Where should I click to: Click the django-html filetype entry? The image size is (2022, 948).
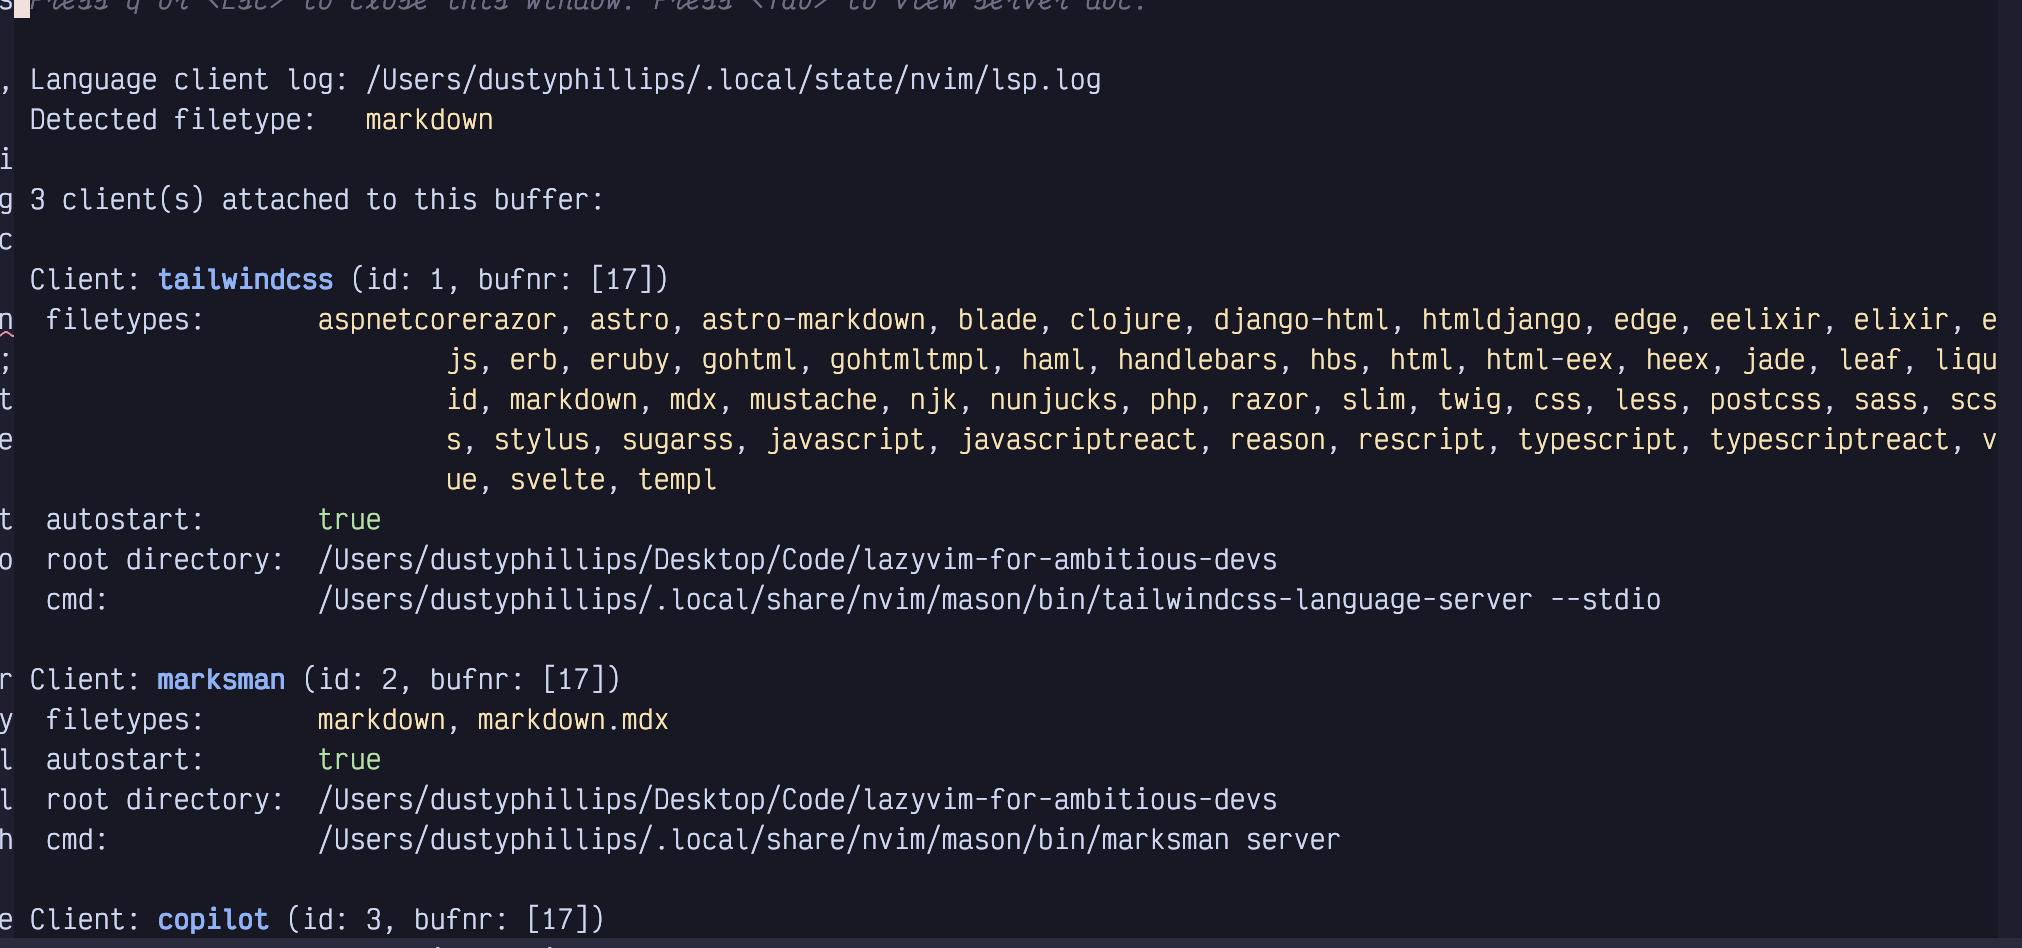[1301, 320]
